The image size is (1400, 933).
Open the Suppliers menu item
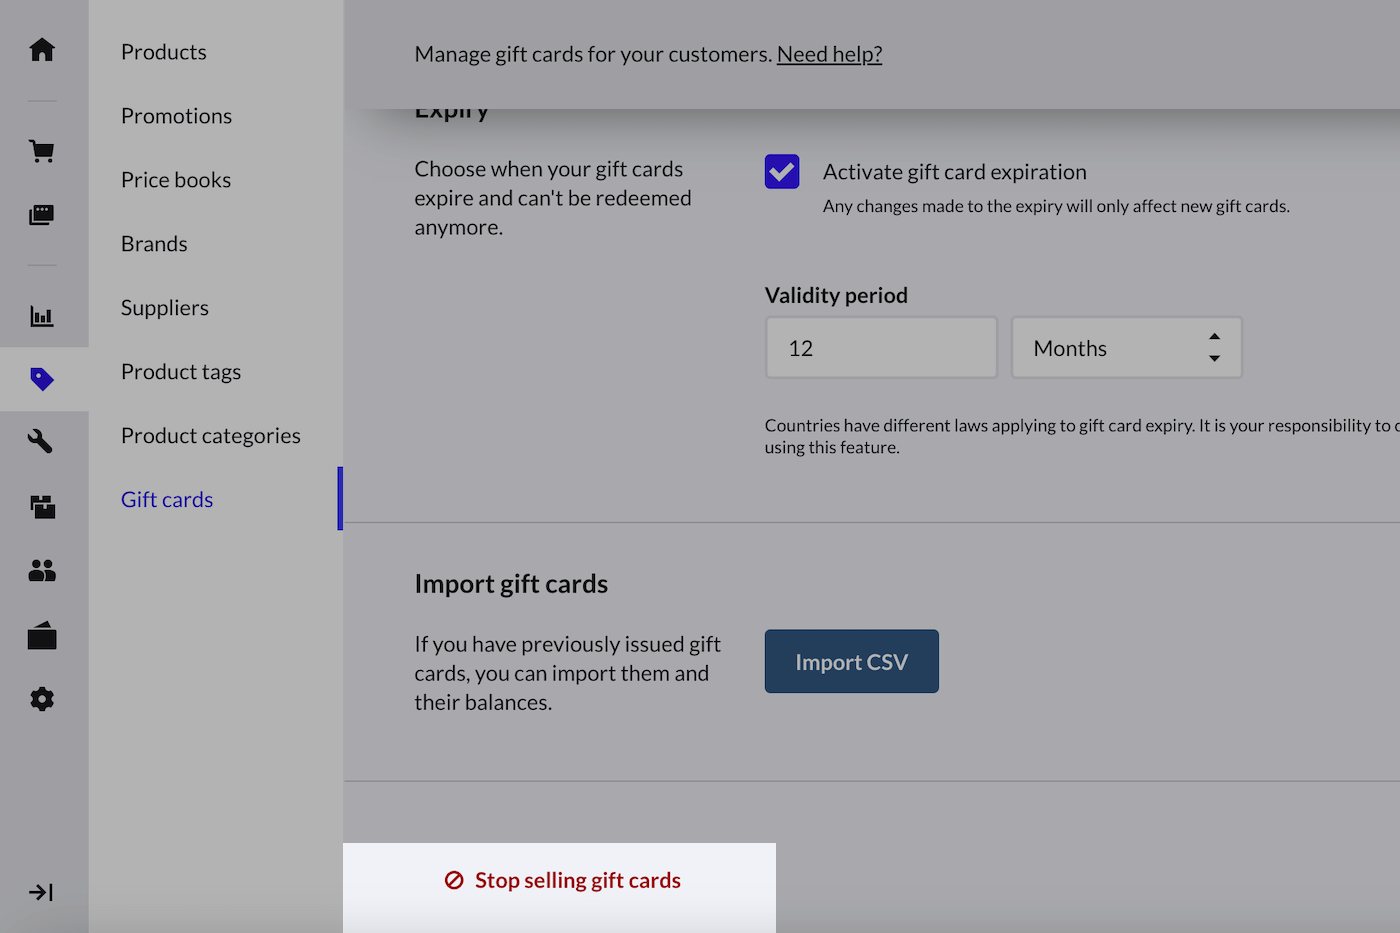coord(165,308)
